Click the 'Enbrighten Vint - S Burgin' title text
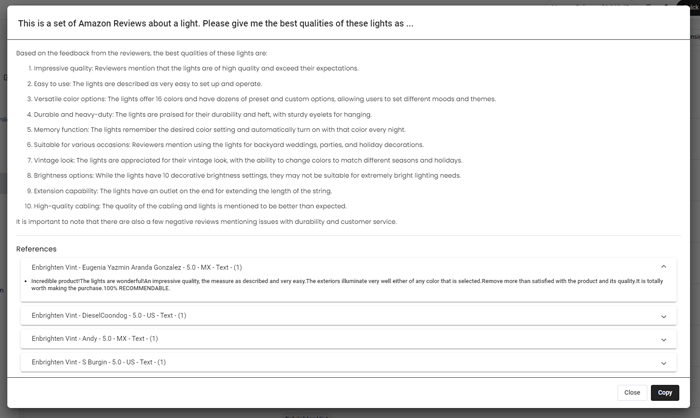The width and height of the screenshot is (700, 418). click(x=99, y=362)
